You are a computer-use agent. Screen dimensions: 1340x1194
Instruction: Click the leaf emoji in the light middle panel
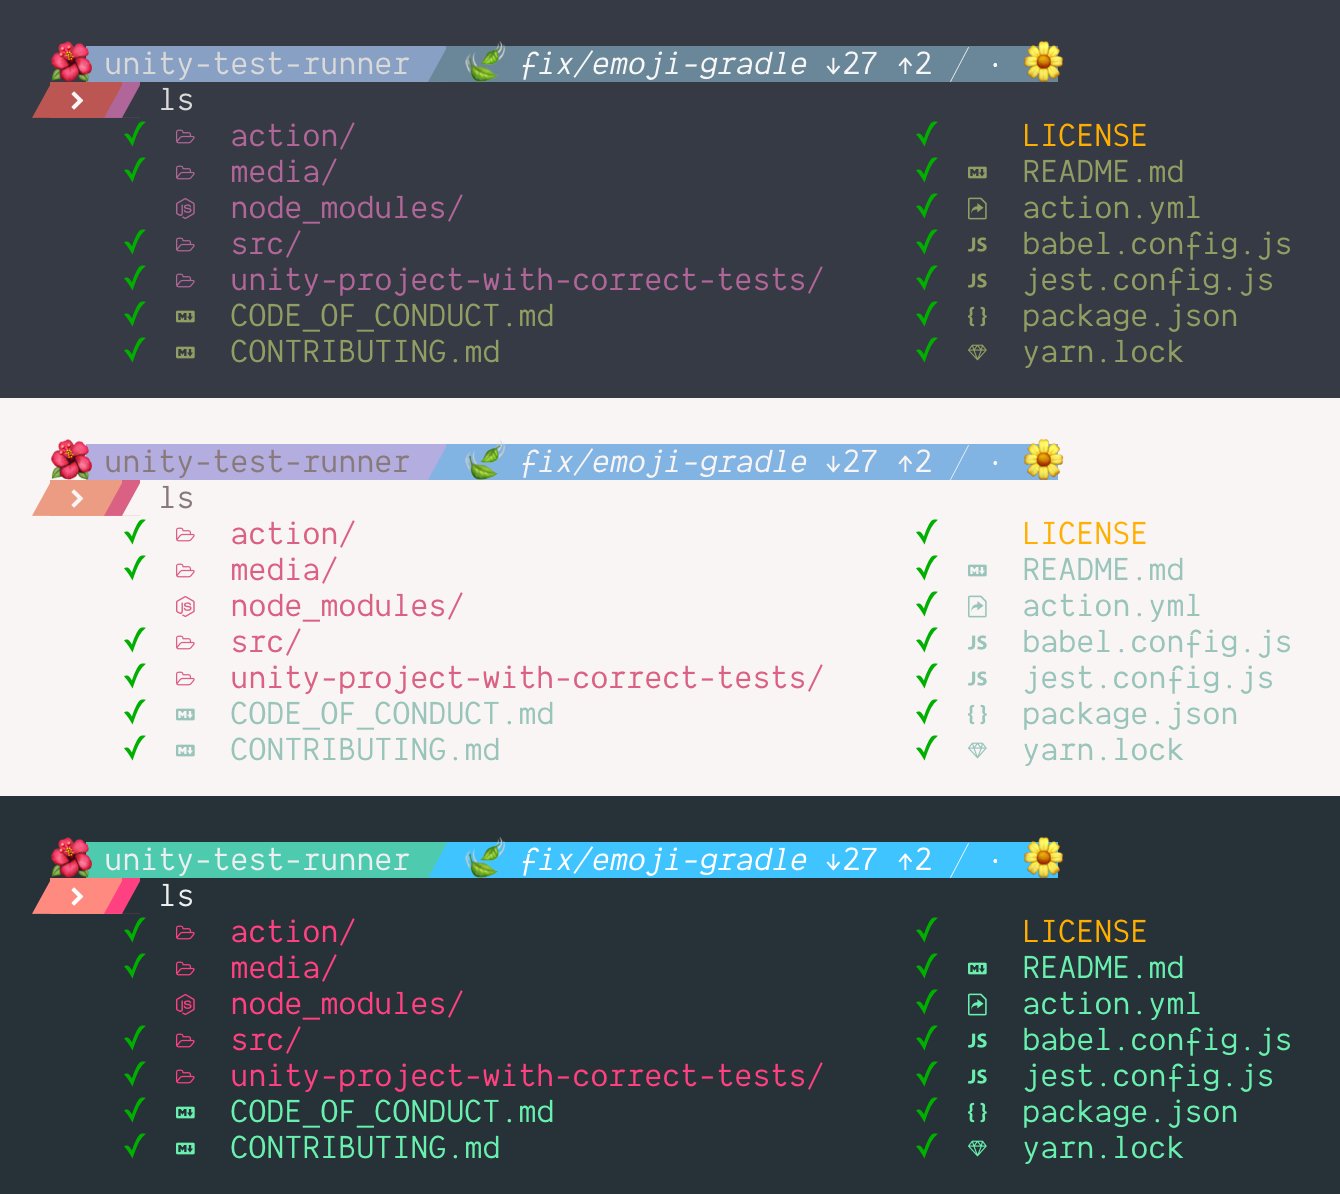485,462
